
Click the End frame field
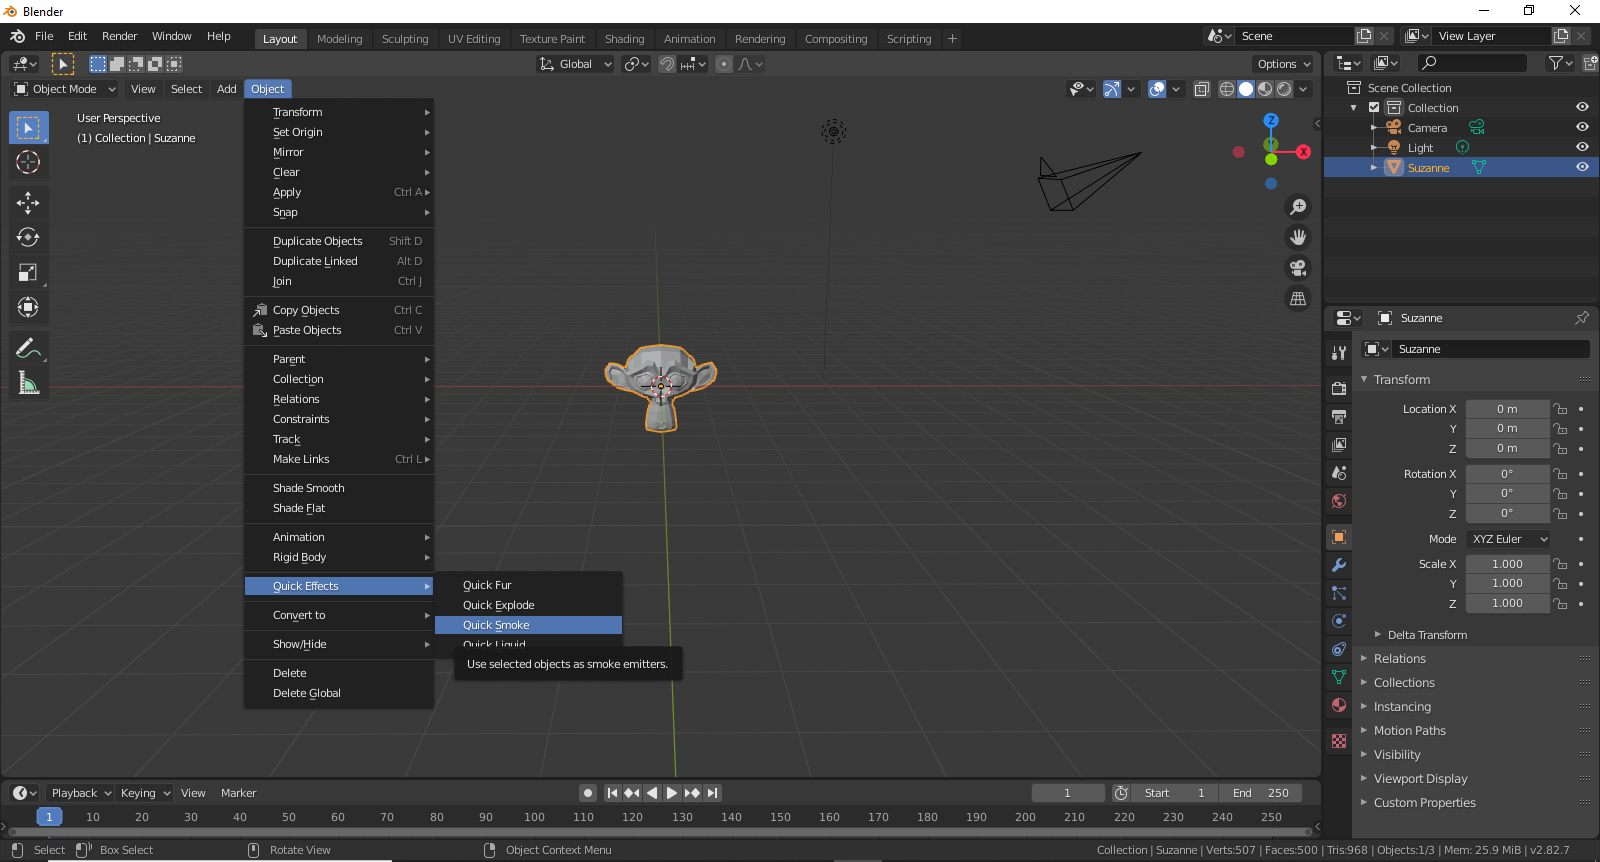(1260, 793)
